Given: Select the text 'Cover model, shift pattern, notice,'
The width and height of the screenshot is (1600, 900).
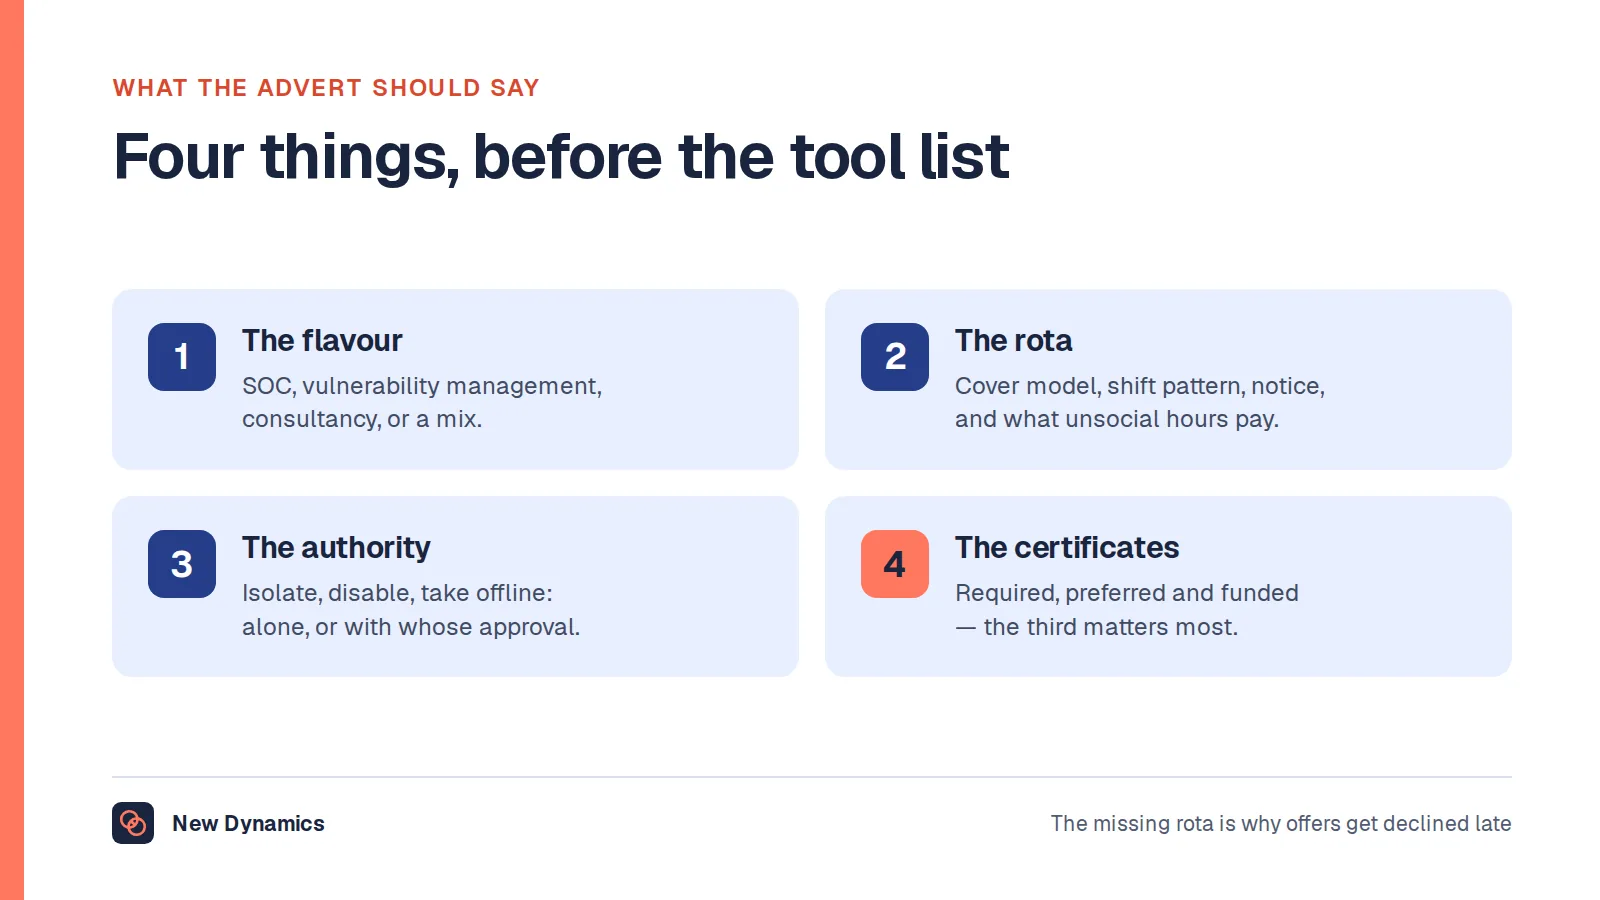Looking at the screenshot, I should 1140,386.
